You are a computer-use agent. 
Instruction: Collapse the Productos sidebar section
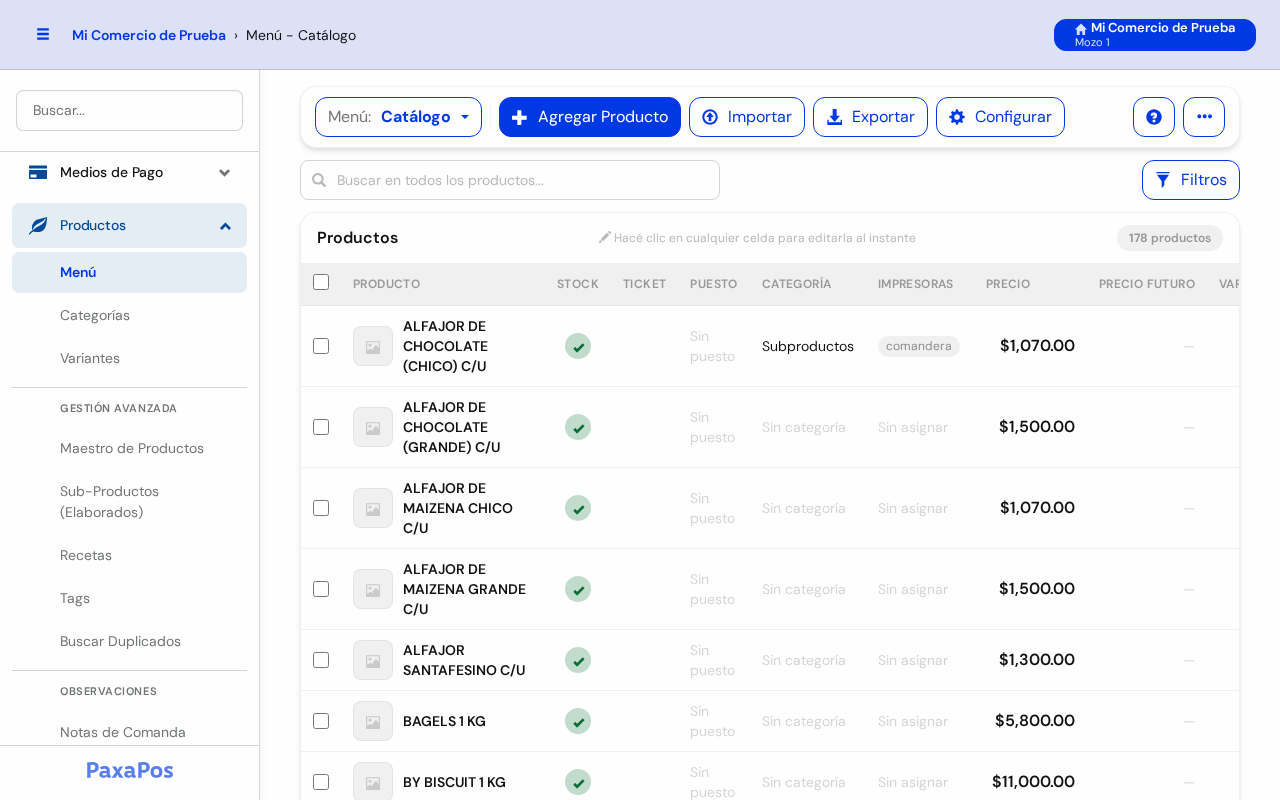click(129, 226)
